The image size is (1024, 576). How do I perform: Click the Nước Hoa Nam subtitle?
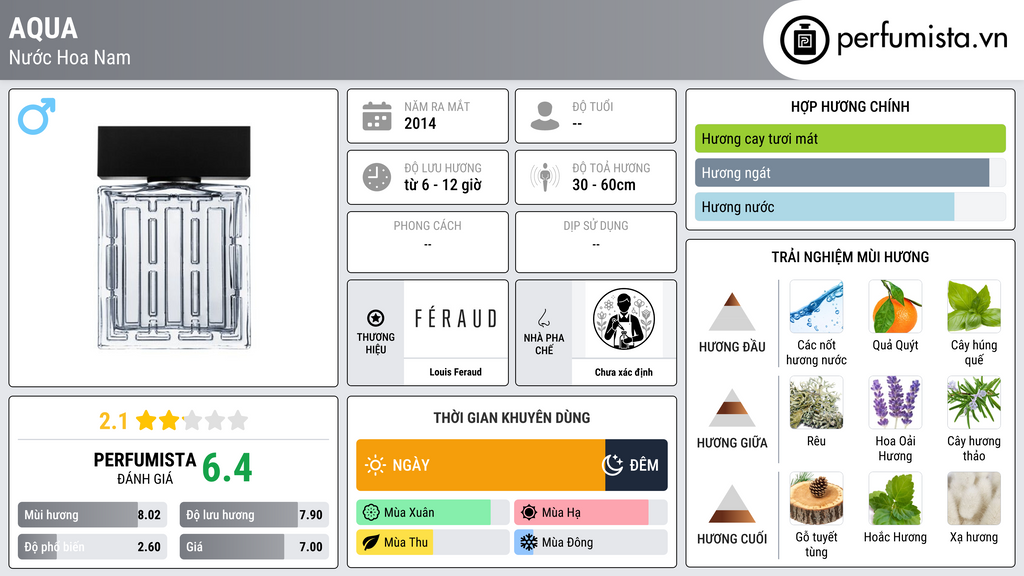pos(70,57)
